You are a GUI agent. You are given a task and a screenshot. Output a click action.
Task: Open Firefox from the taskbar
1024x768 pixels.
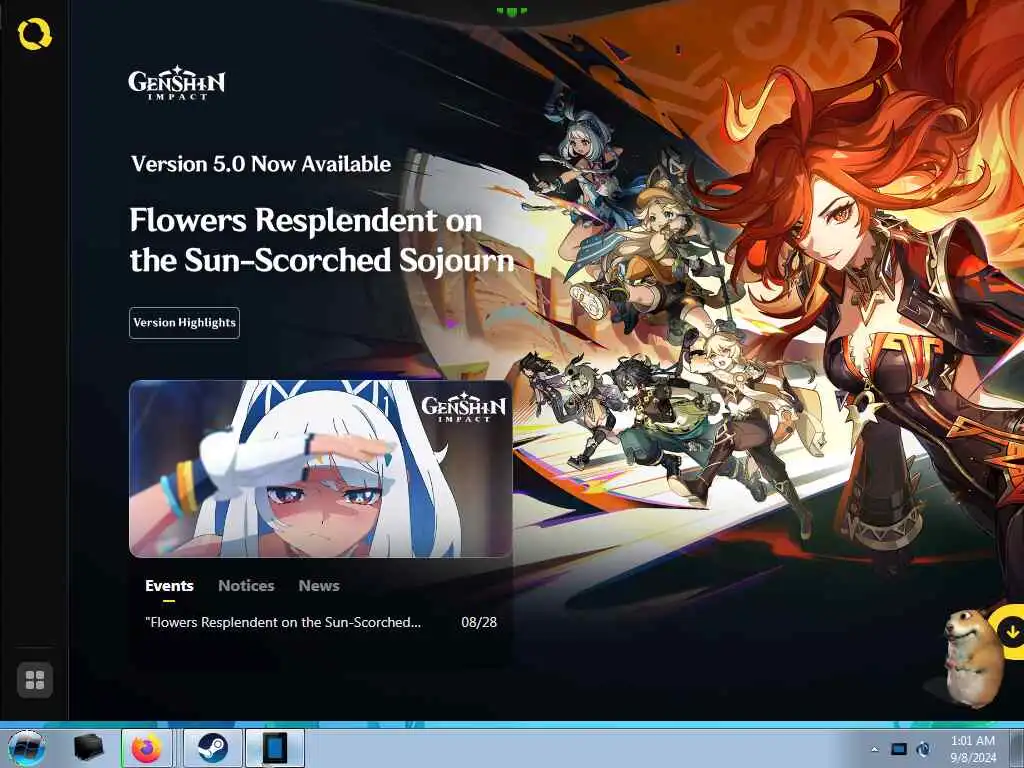click(x=147, y=748)
